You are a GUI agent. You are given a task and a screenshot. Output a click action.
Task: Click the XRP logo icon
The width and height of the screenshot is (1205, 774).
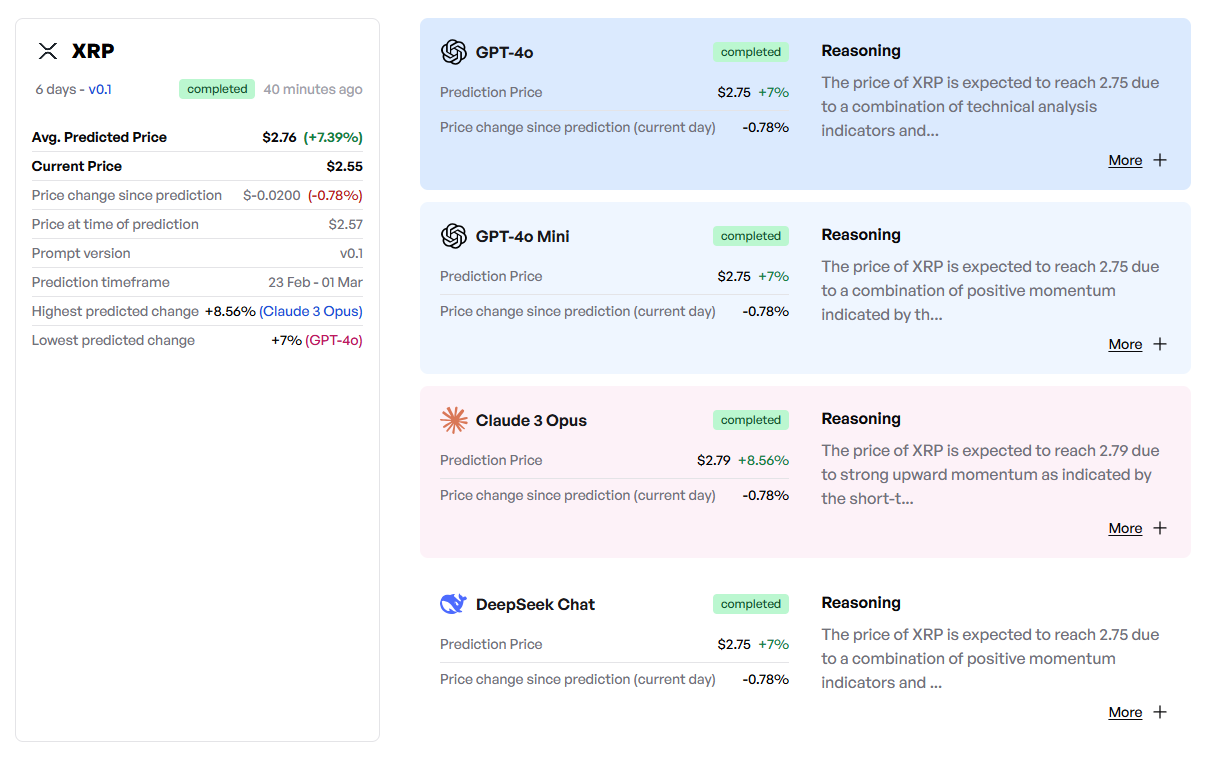pyautogui.click(x=48, y=51)
